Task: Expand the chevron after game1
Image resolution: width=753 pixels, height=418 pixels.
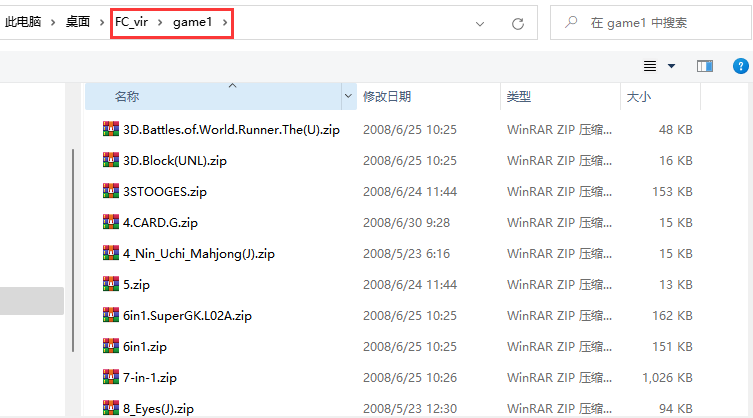Action: point(225,22)
